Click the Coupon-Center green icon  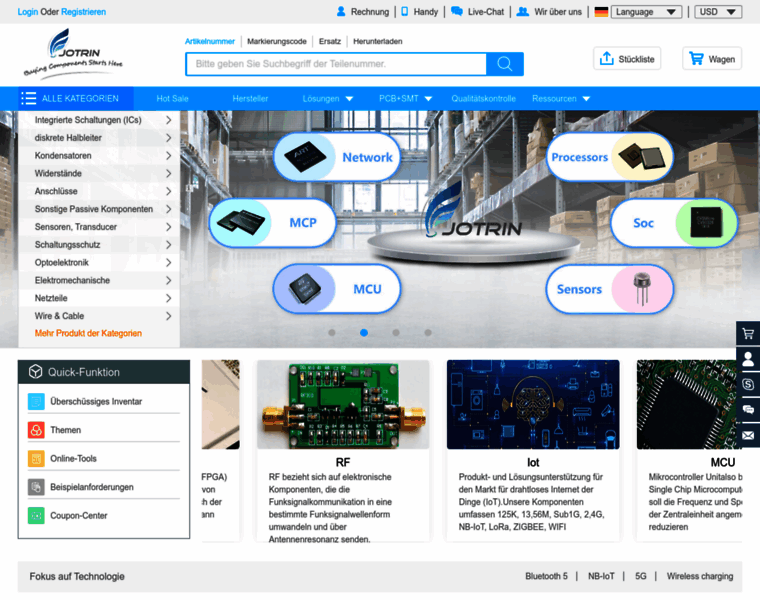(36, 516)
